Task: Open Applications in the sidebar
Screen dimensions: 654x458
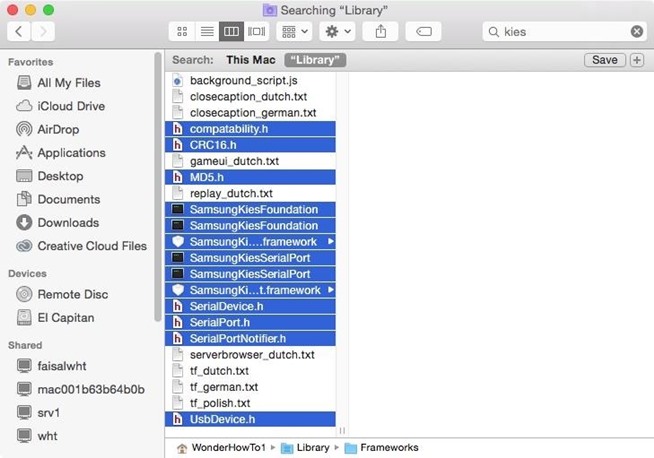Action: pos(70,153)
